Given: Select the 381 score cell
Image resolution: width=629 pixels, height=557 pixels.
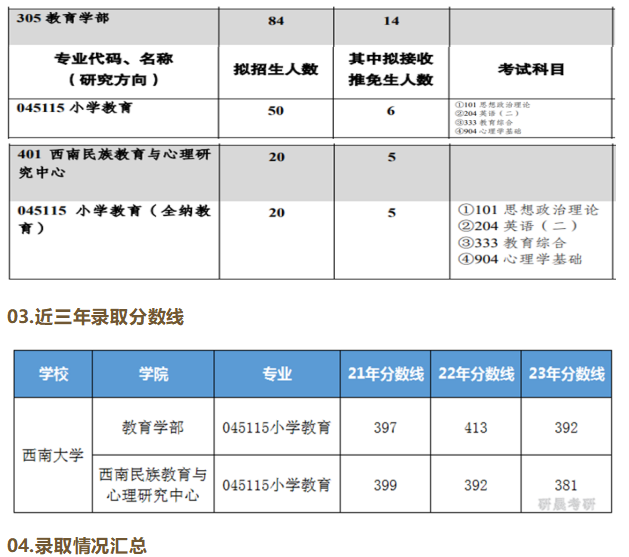Looking at the screenshot, I should pyautogui.click(x=566, y=485).
